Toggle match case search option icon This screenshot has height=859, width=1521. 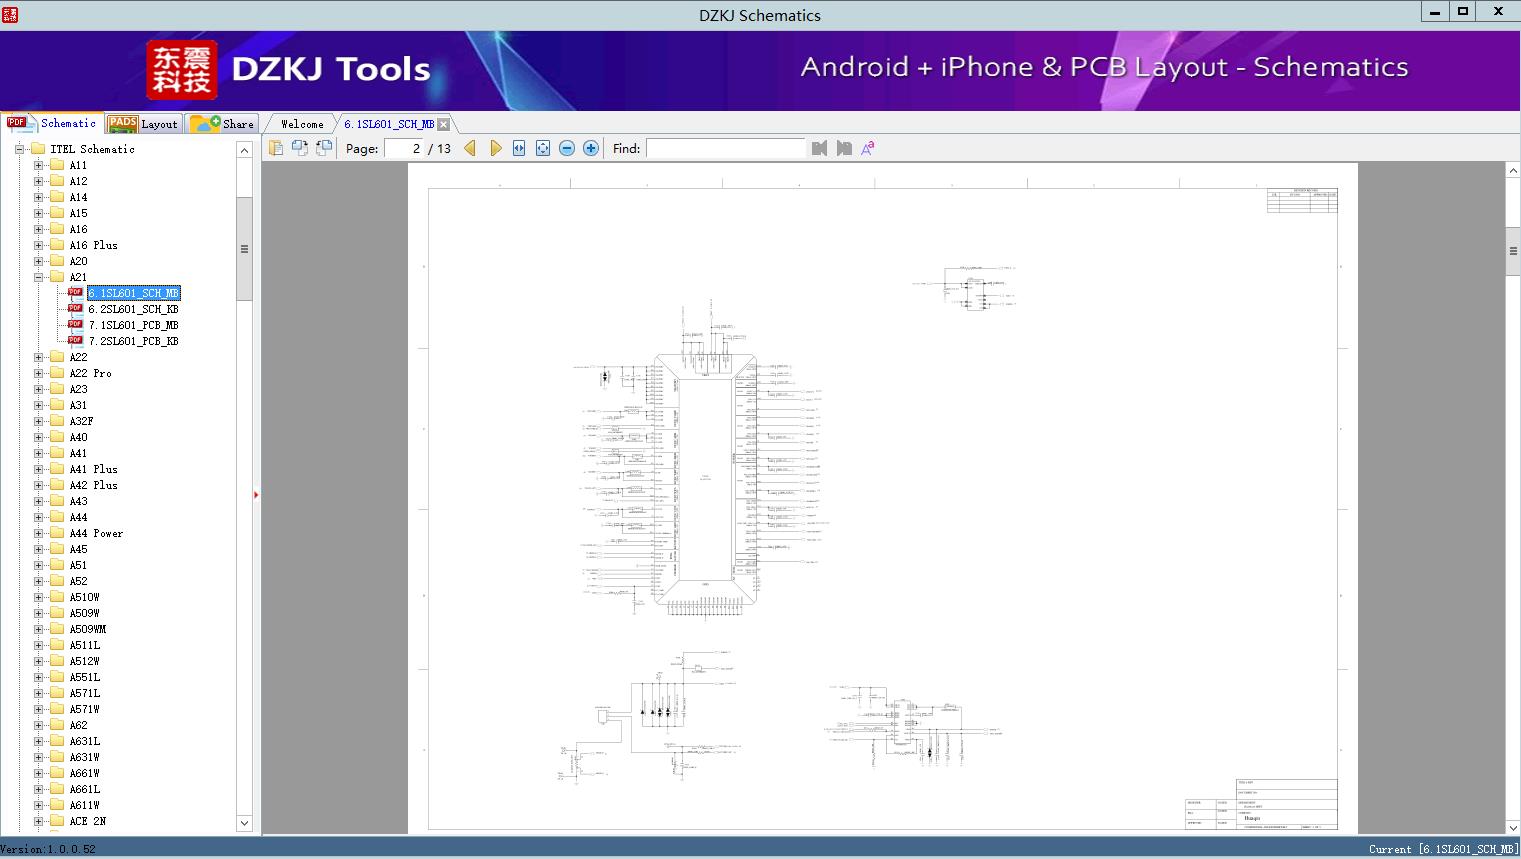[x=868, y=148]
